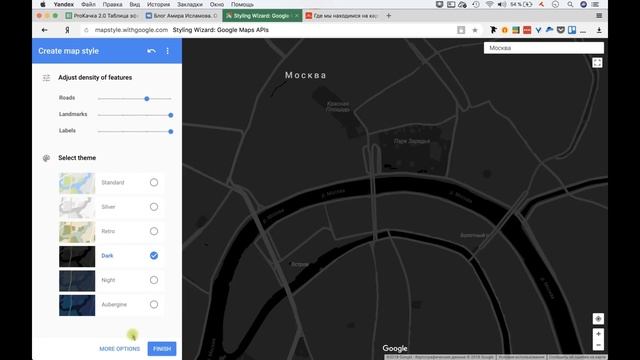Open the browser hamburger menu in tab bar
The image size is (640, 360).
(599, 16)
